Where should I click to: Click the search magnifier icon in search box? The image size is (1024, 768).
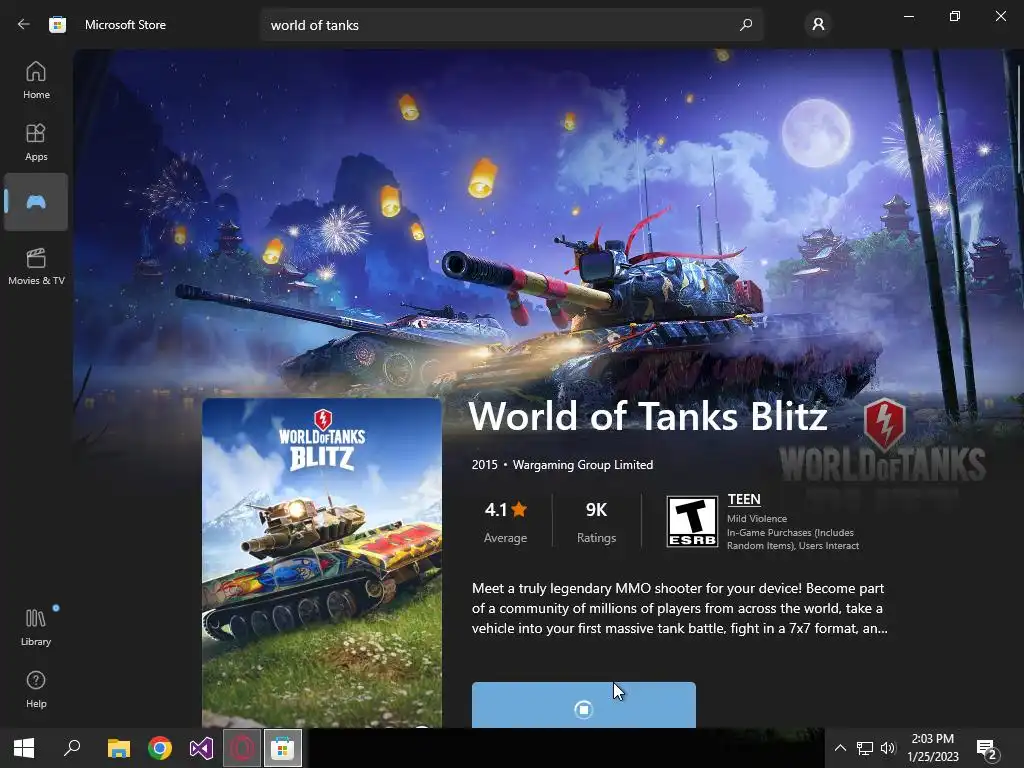point(746,25)
